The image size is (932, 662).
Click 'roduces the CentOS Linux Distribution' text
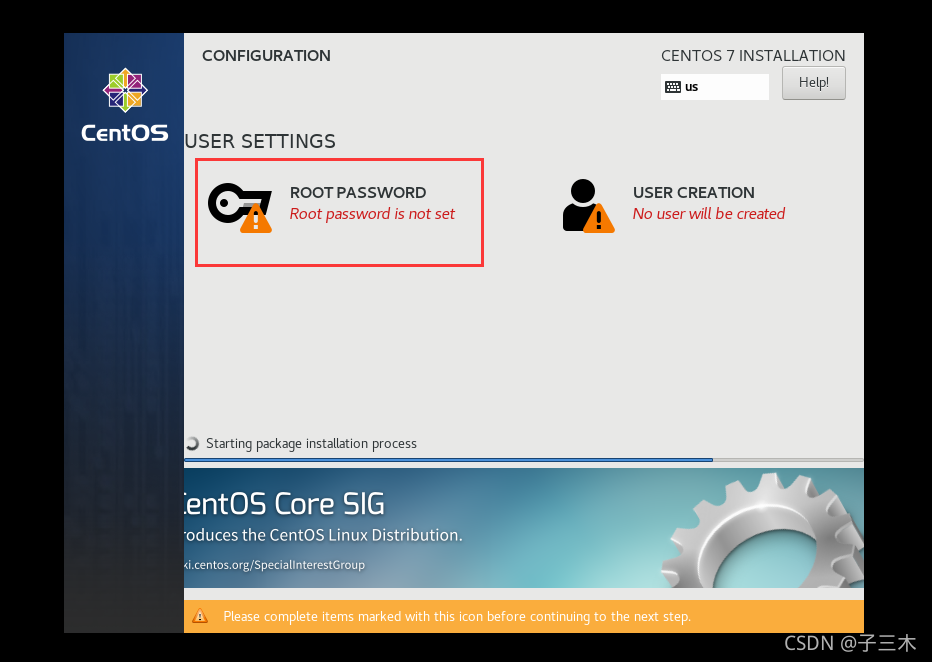click(323, 535)
